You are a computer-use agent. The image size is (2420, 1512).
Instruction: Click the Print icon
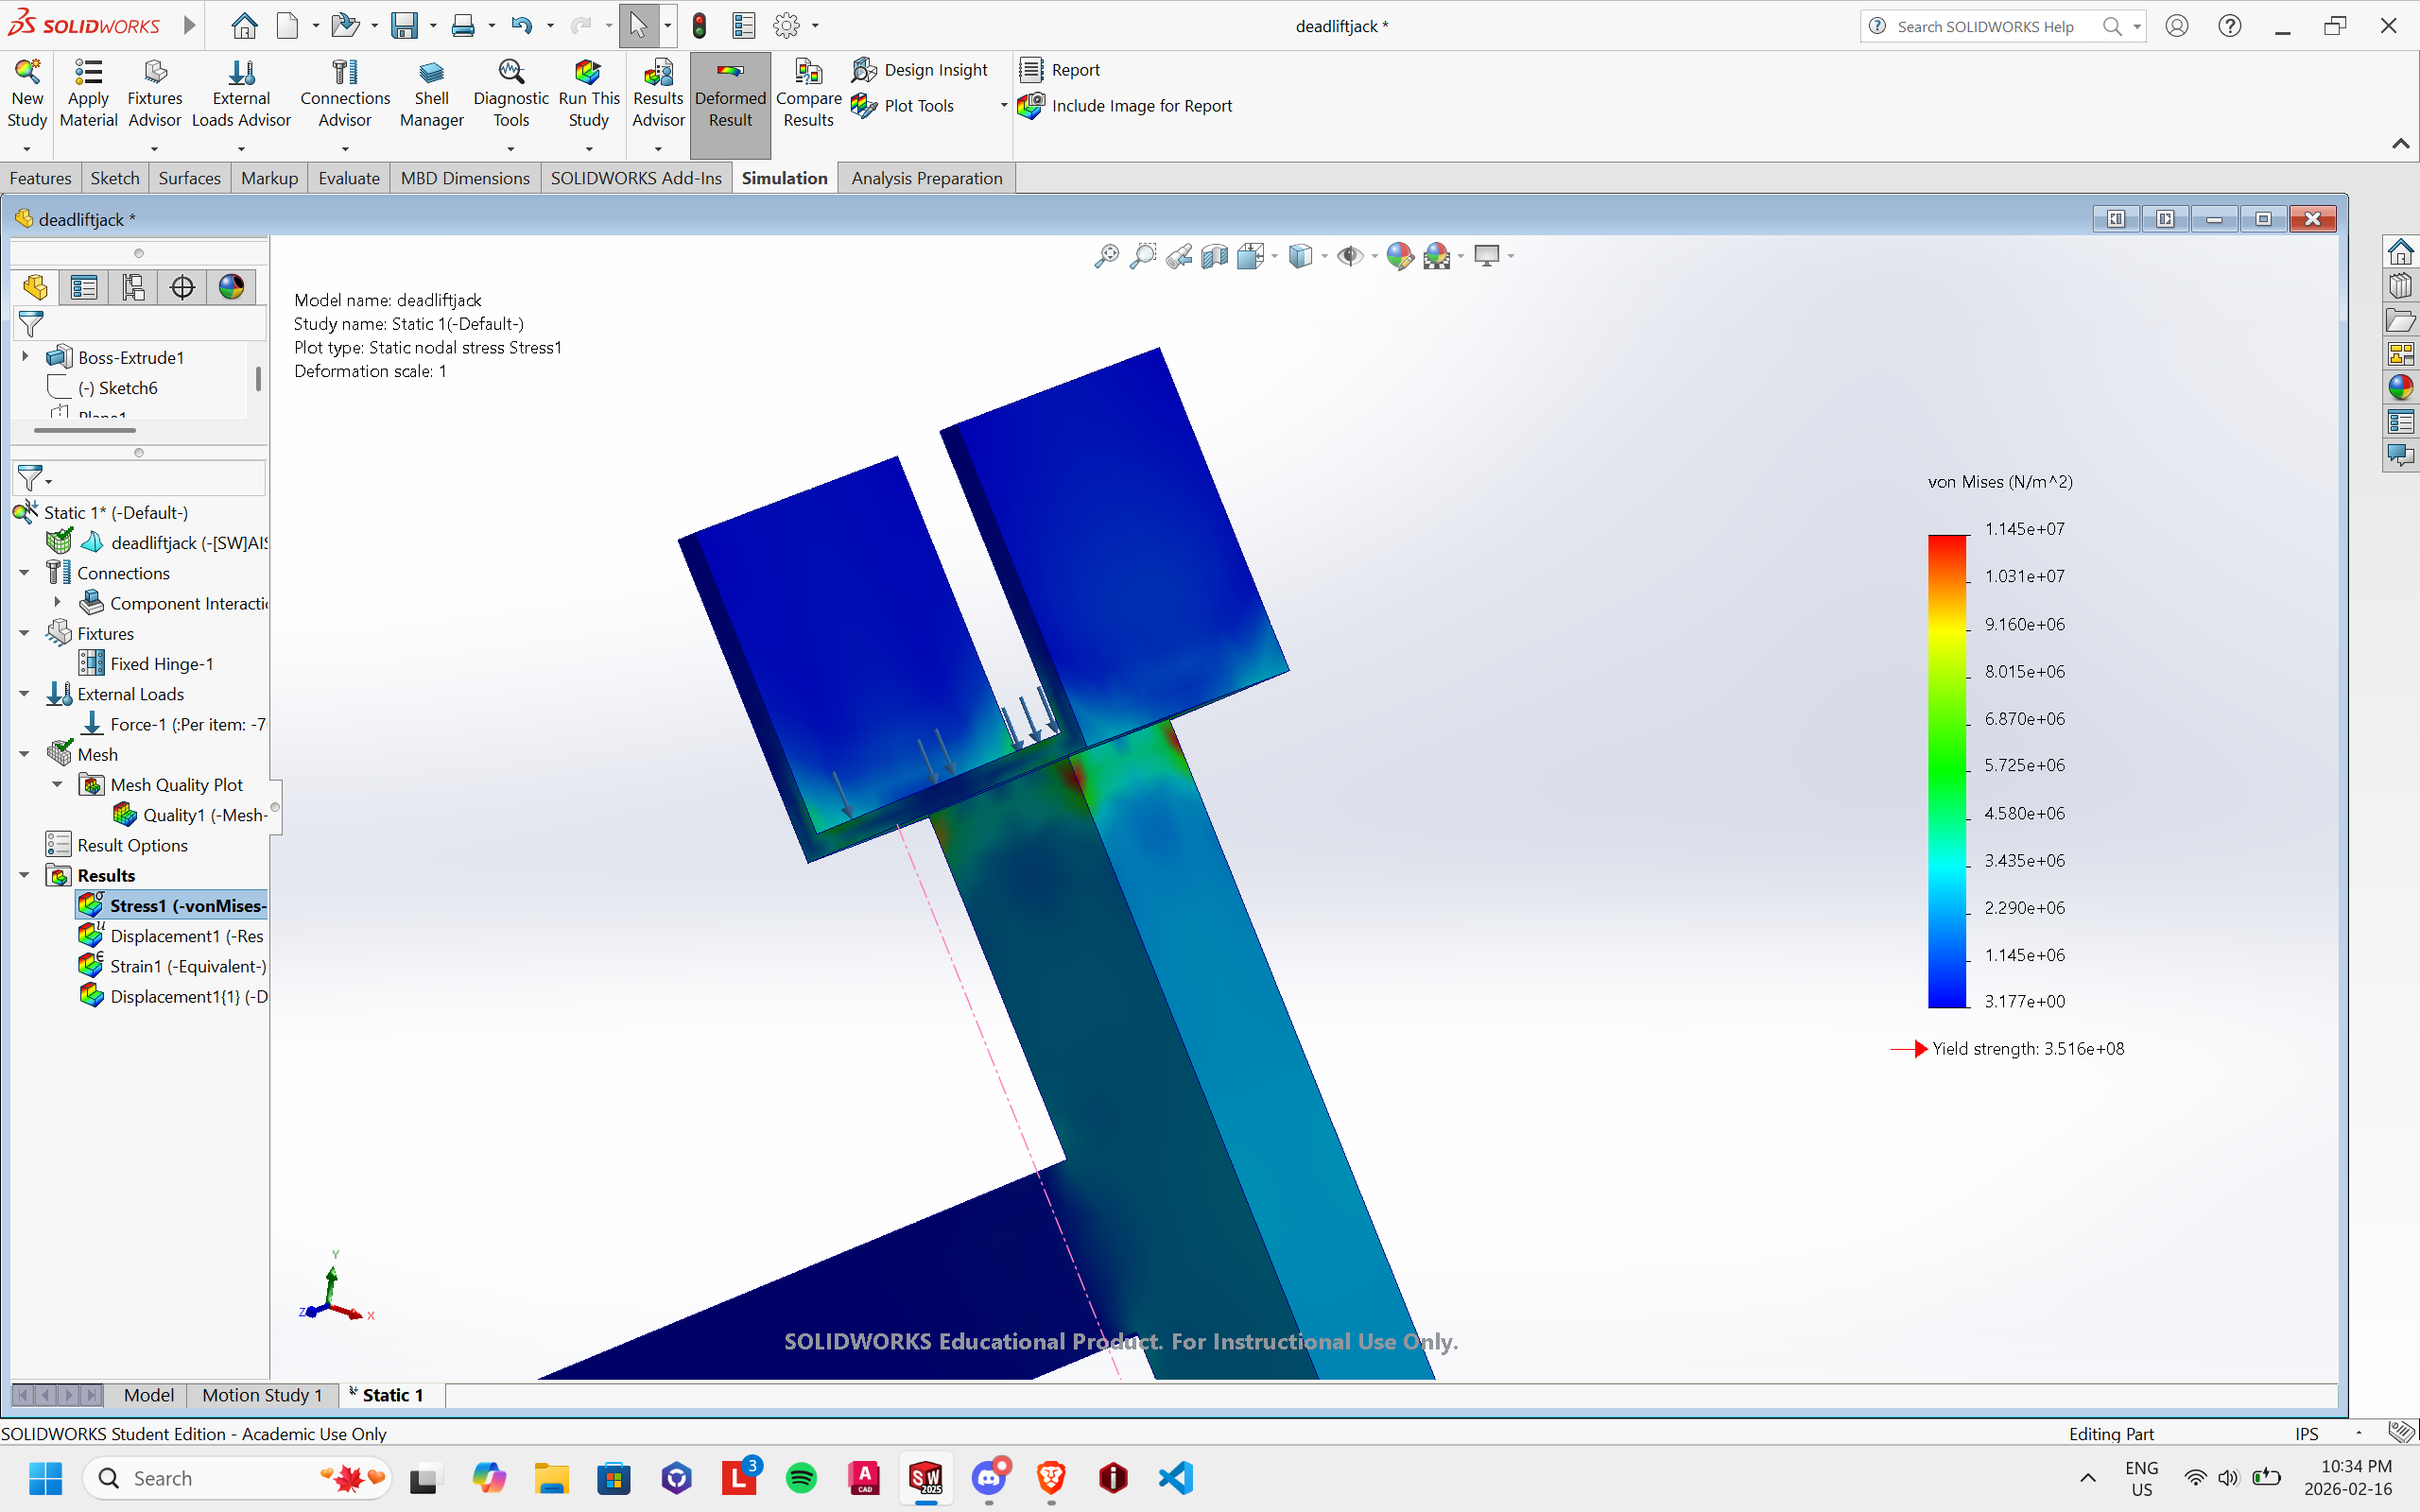463,26
